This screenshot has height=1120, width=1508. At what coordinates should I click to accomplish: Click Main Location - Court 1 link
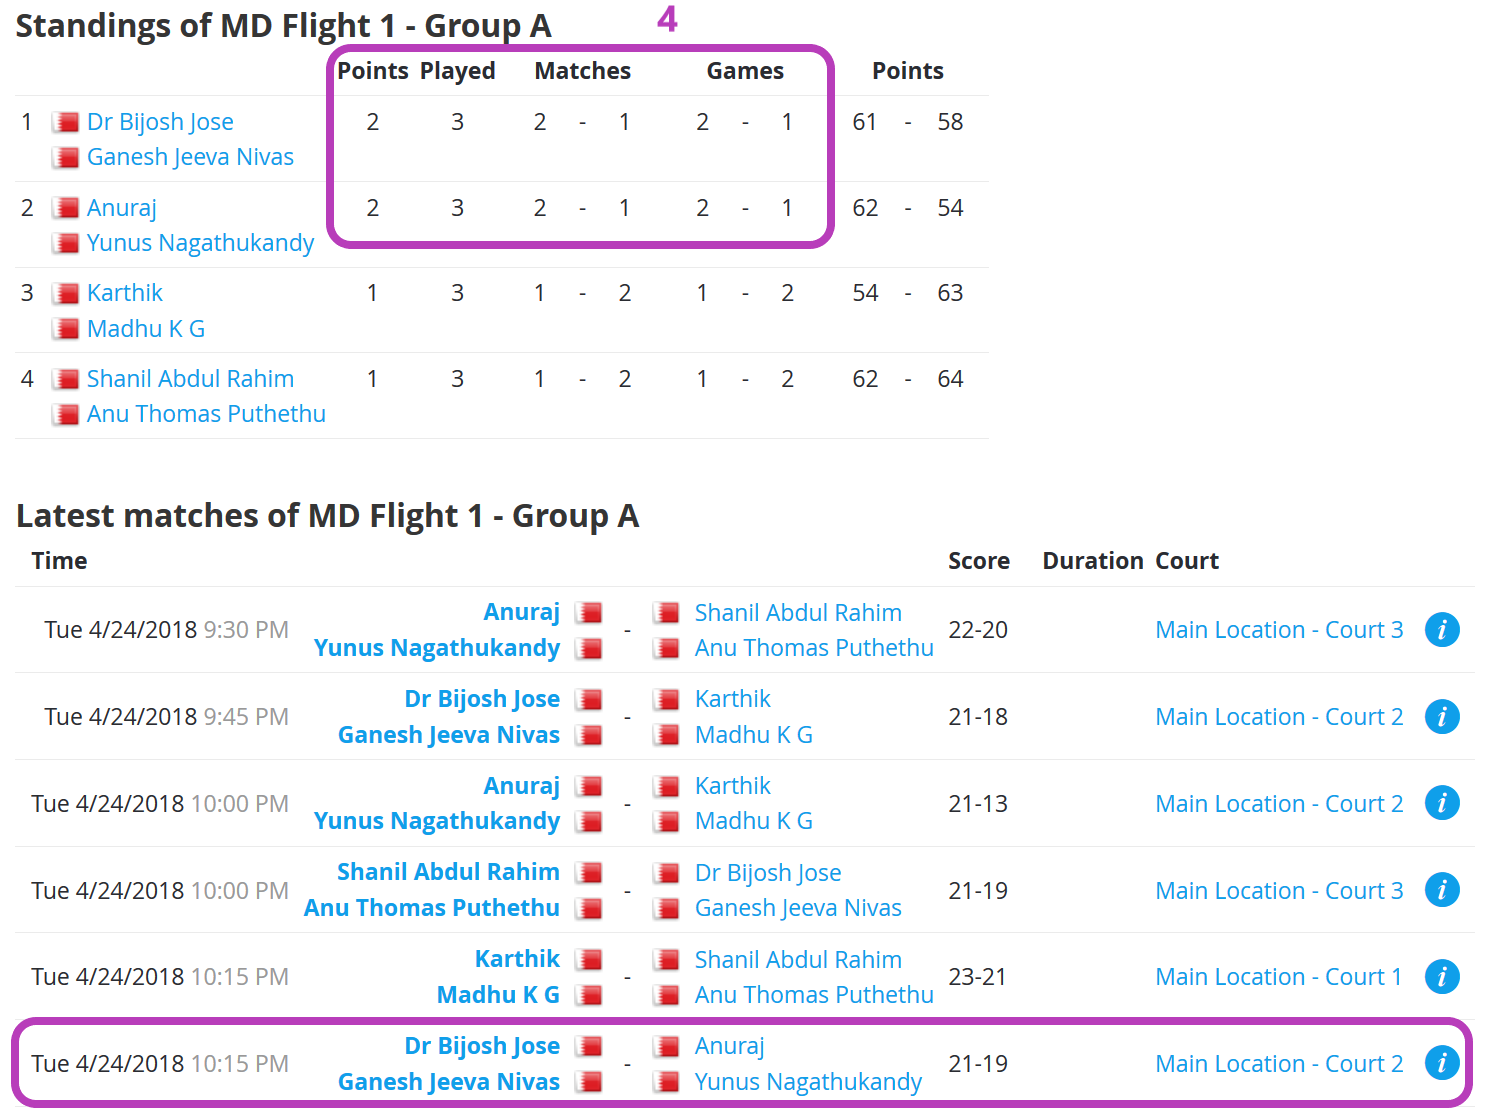tap(1278, 977)
